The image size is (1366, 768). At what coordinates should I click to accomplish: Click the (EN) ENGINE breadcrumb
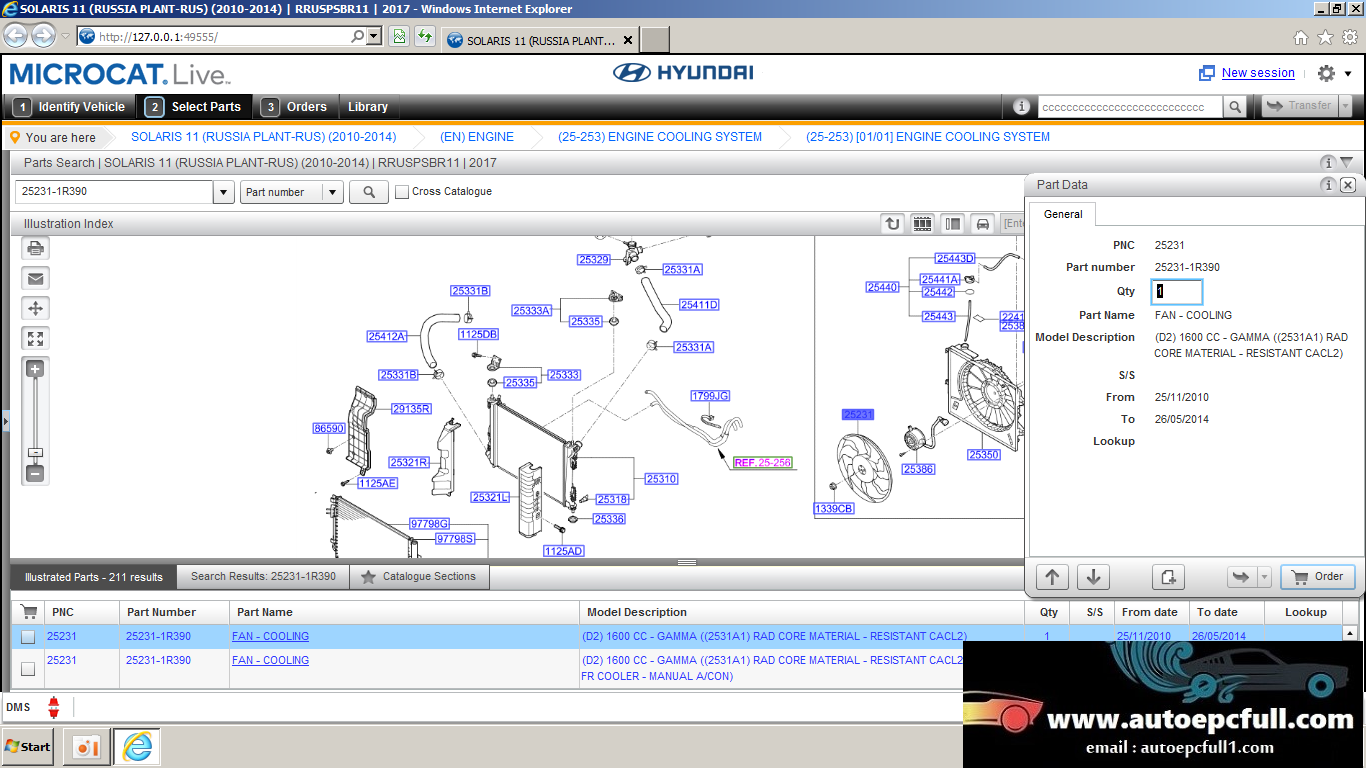coord(477,137)
